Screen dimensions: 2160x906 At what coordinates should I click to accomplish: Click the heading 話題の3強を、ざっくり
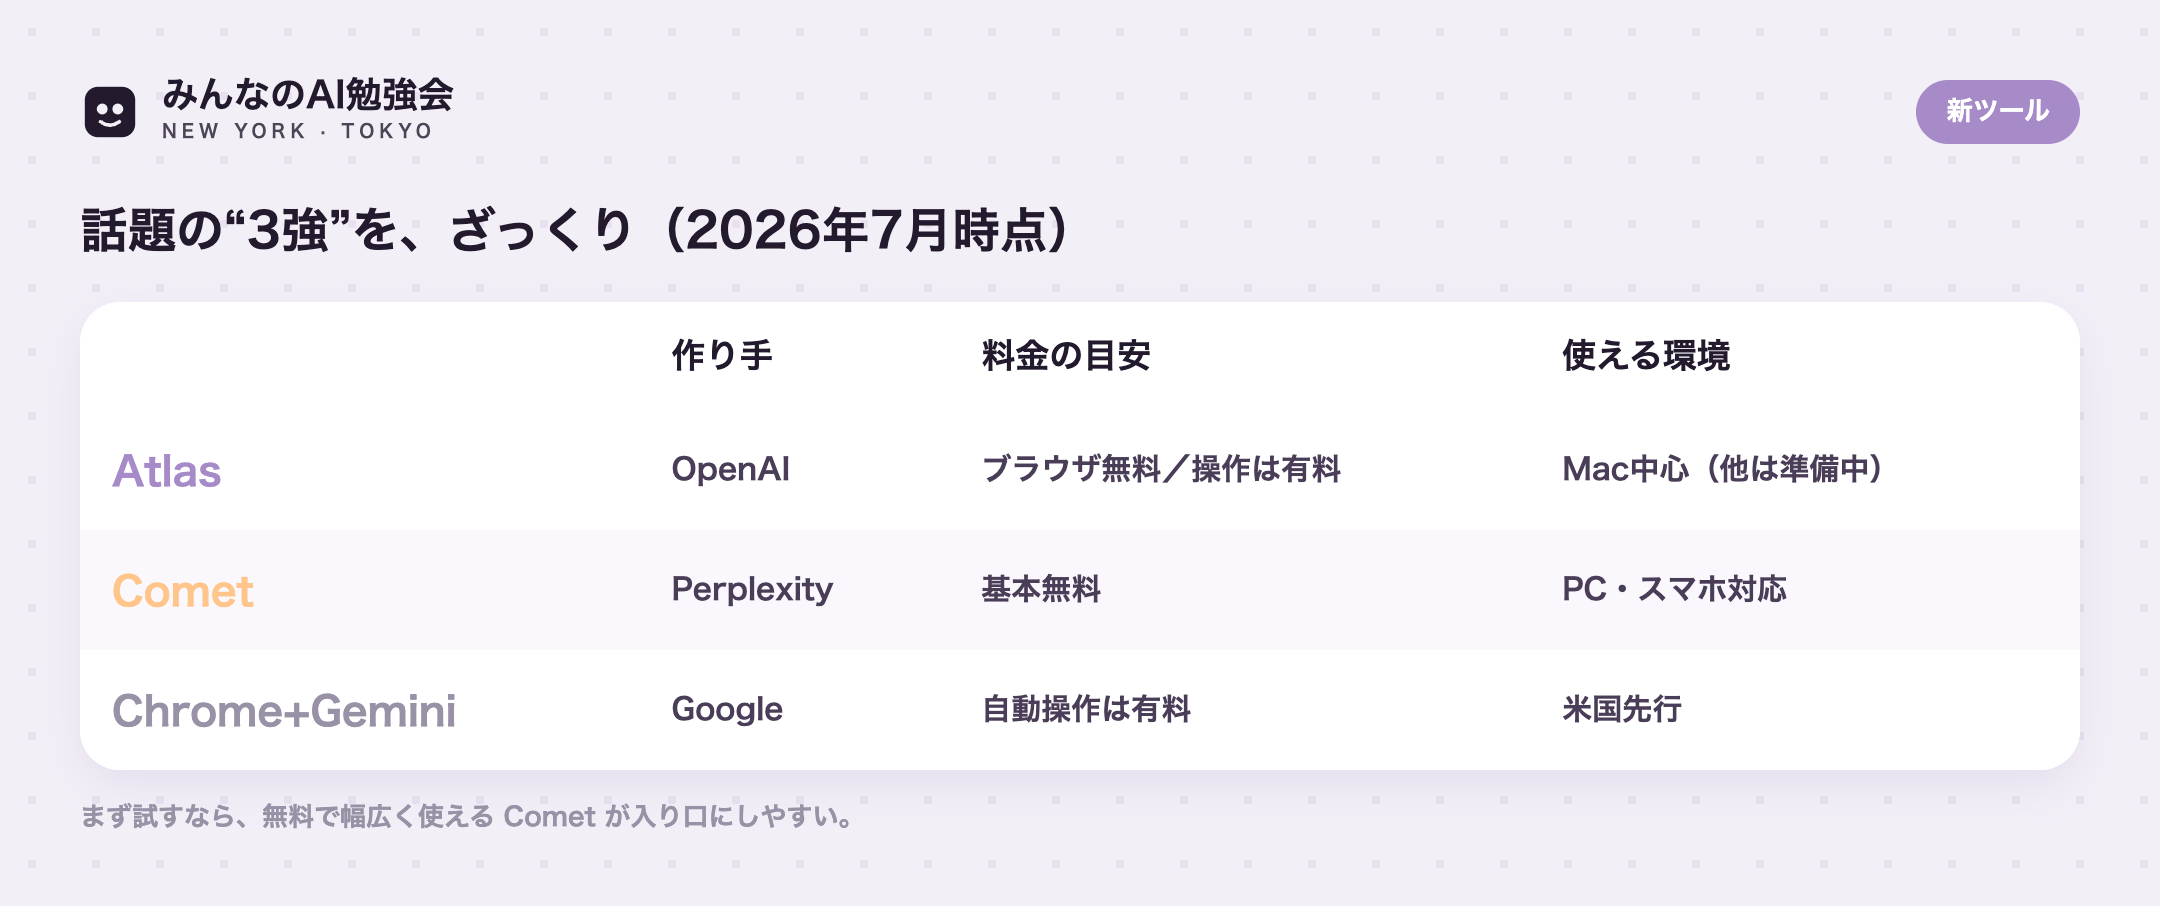pos(575,230)
